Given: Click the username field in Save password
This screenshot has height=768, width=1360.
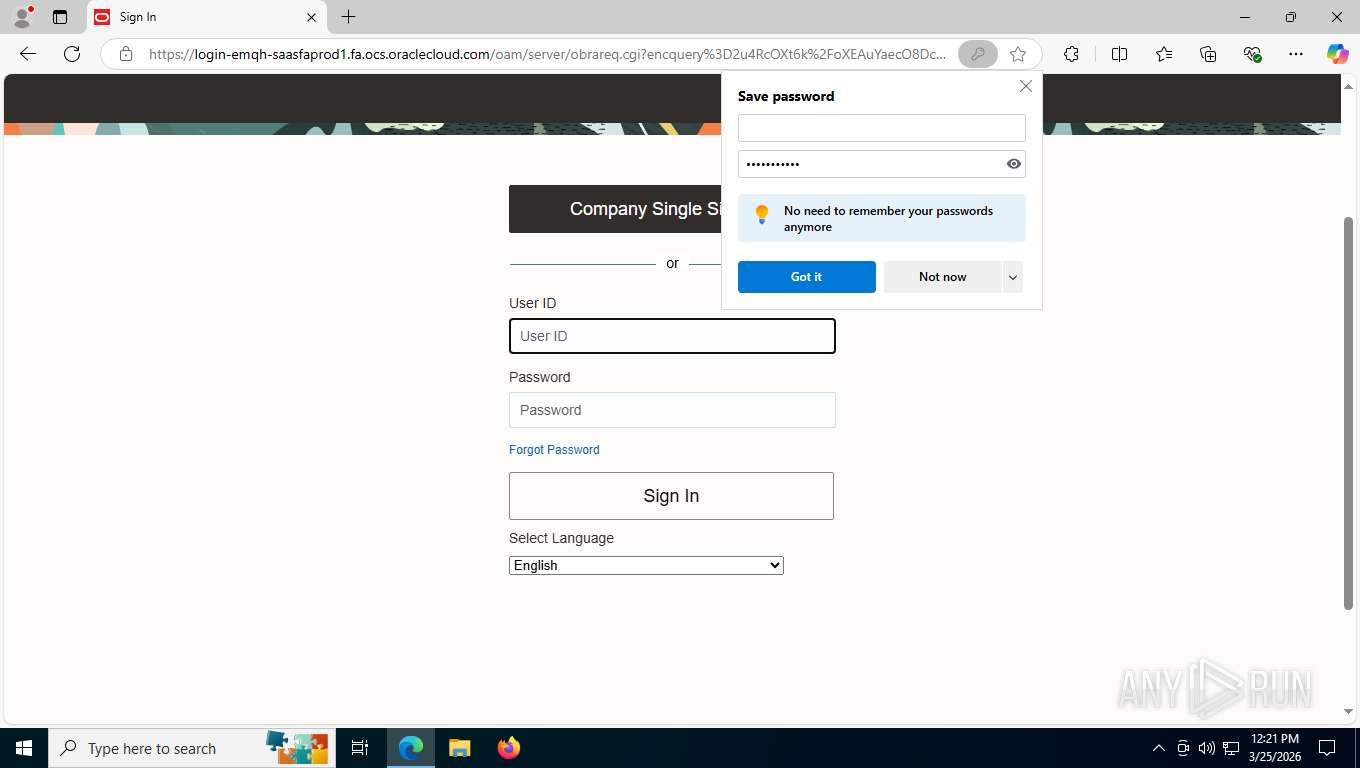Looking at the screenshot, I should (x=881, y=128).
